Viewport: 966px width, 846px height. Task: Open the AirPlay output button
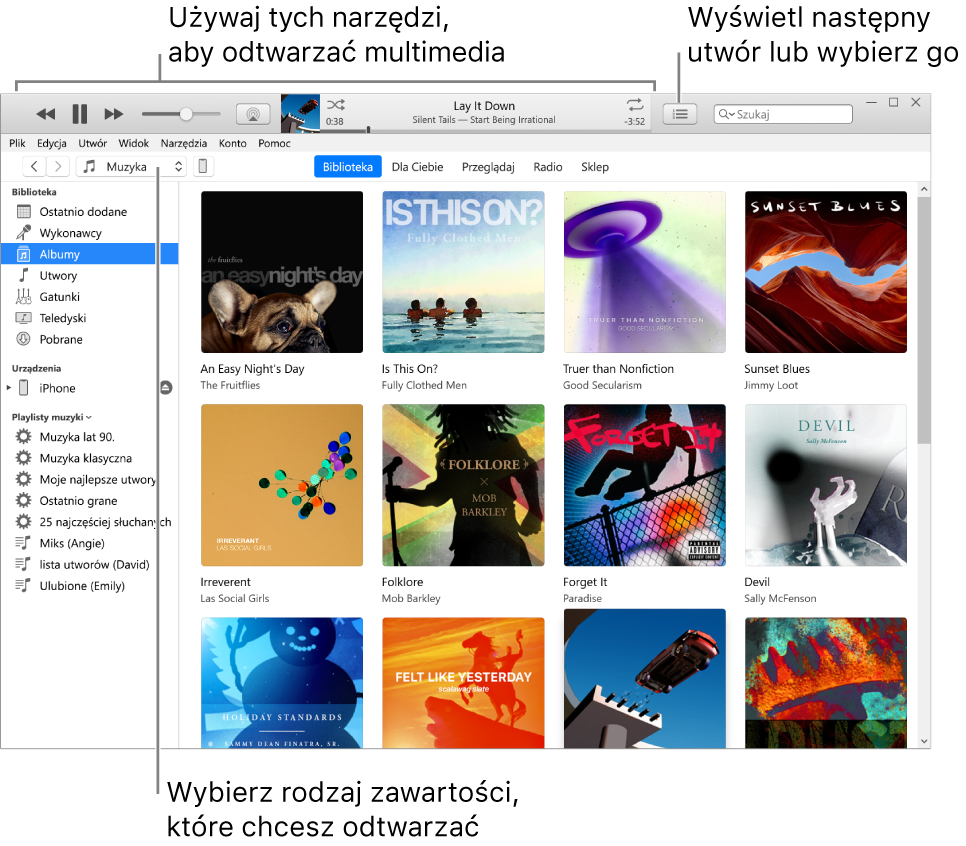(x=253, y=114)
